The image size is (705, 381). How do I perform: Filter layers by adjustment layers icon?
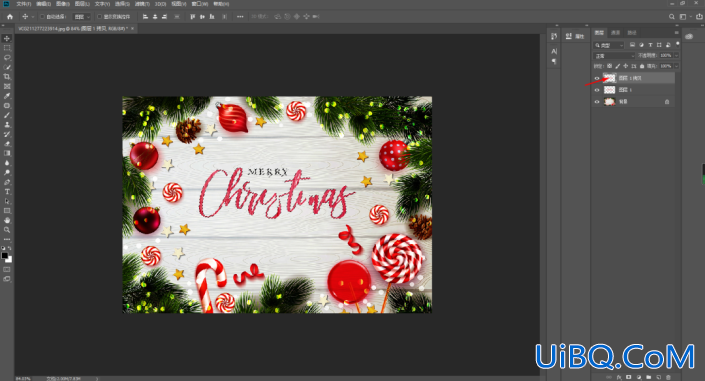641,45
